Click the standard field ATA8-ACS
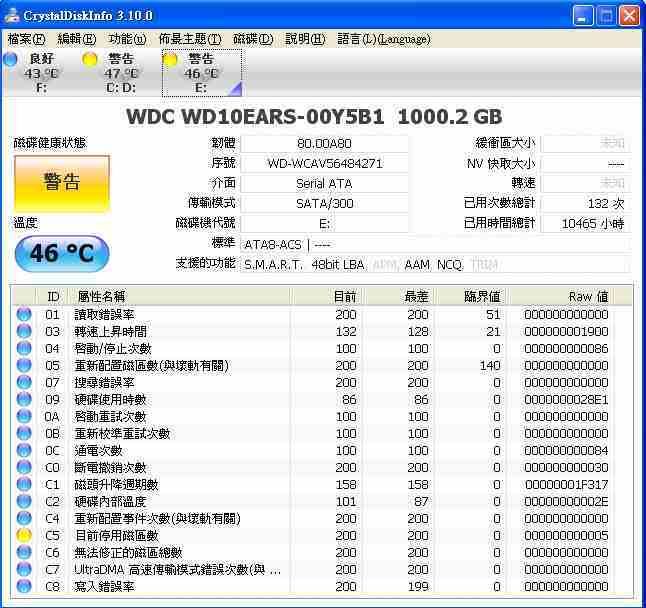 pos(435,245)
